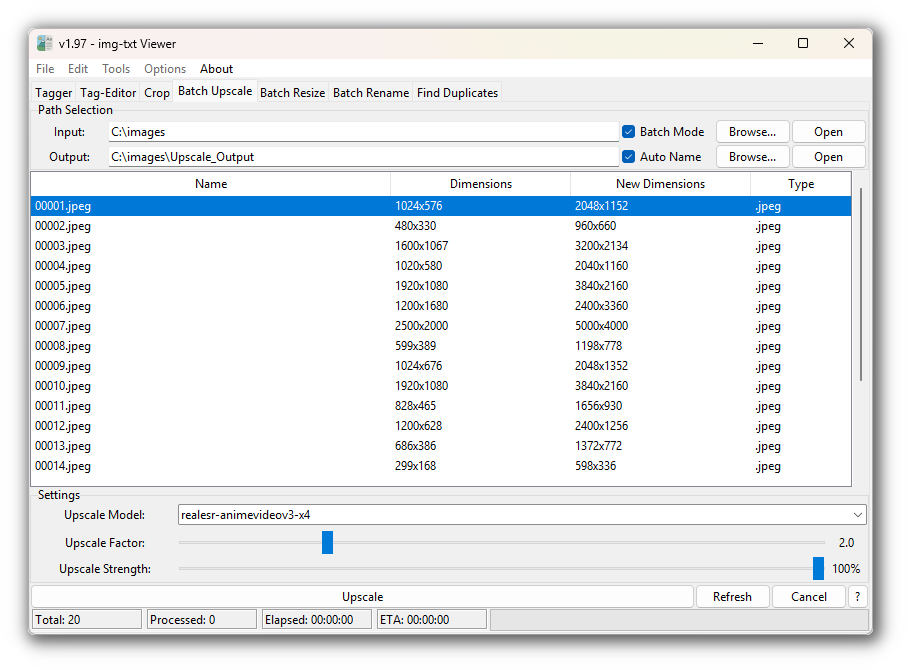Browse for the Input path
This screenshot has height=670, width=908.
752,131
